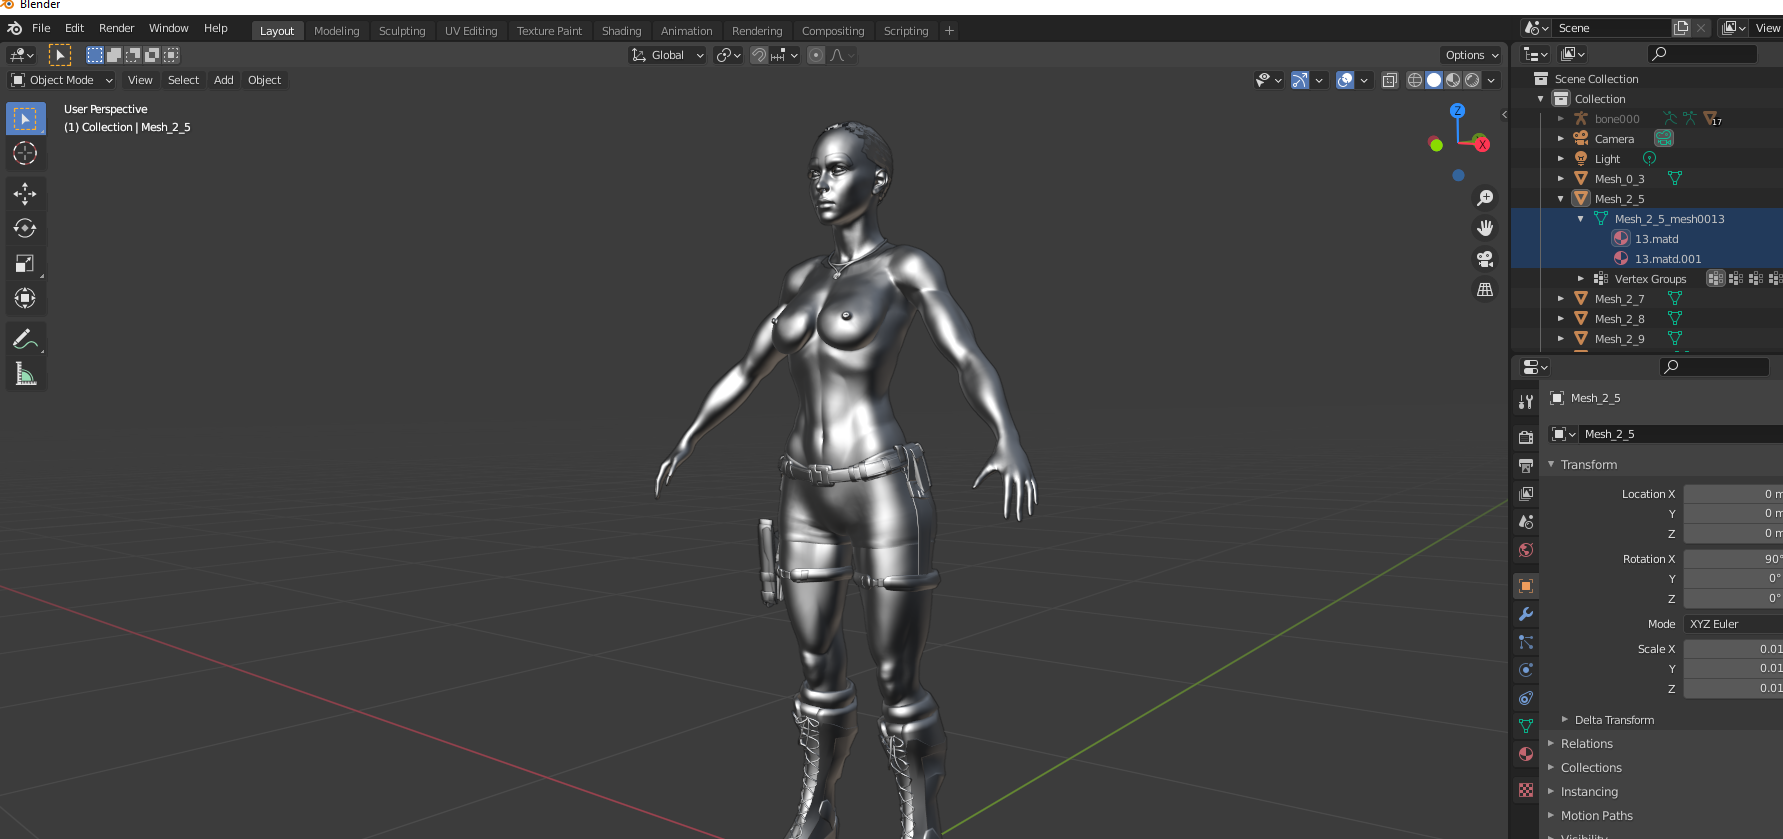Select the Light object in outliner
Screen dimensions: 1783x839
point(1607,159)
